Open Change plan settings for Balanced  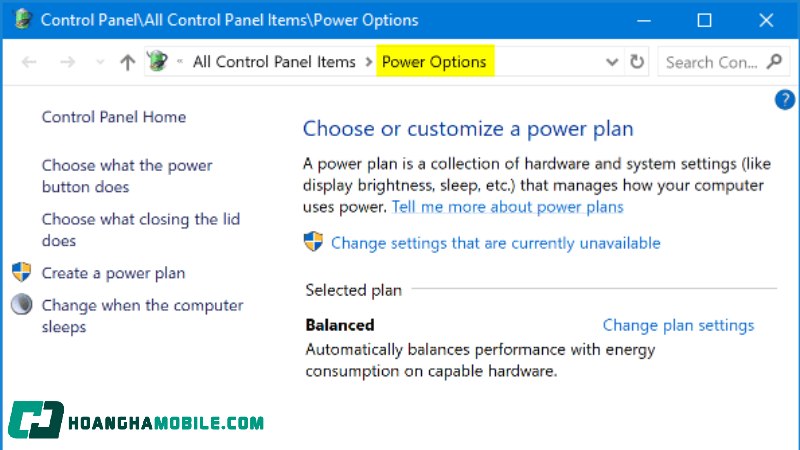pyautogui.click(x=678, y=325)
